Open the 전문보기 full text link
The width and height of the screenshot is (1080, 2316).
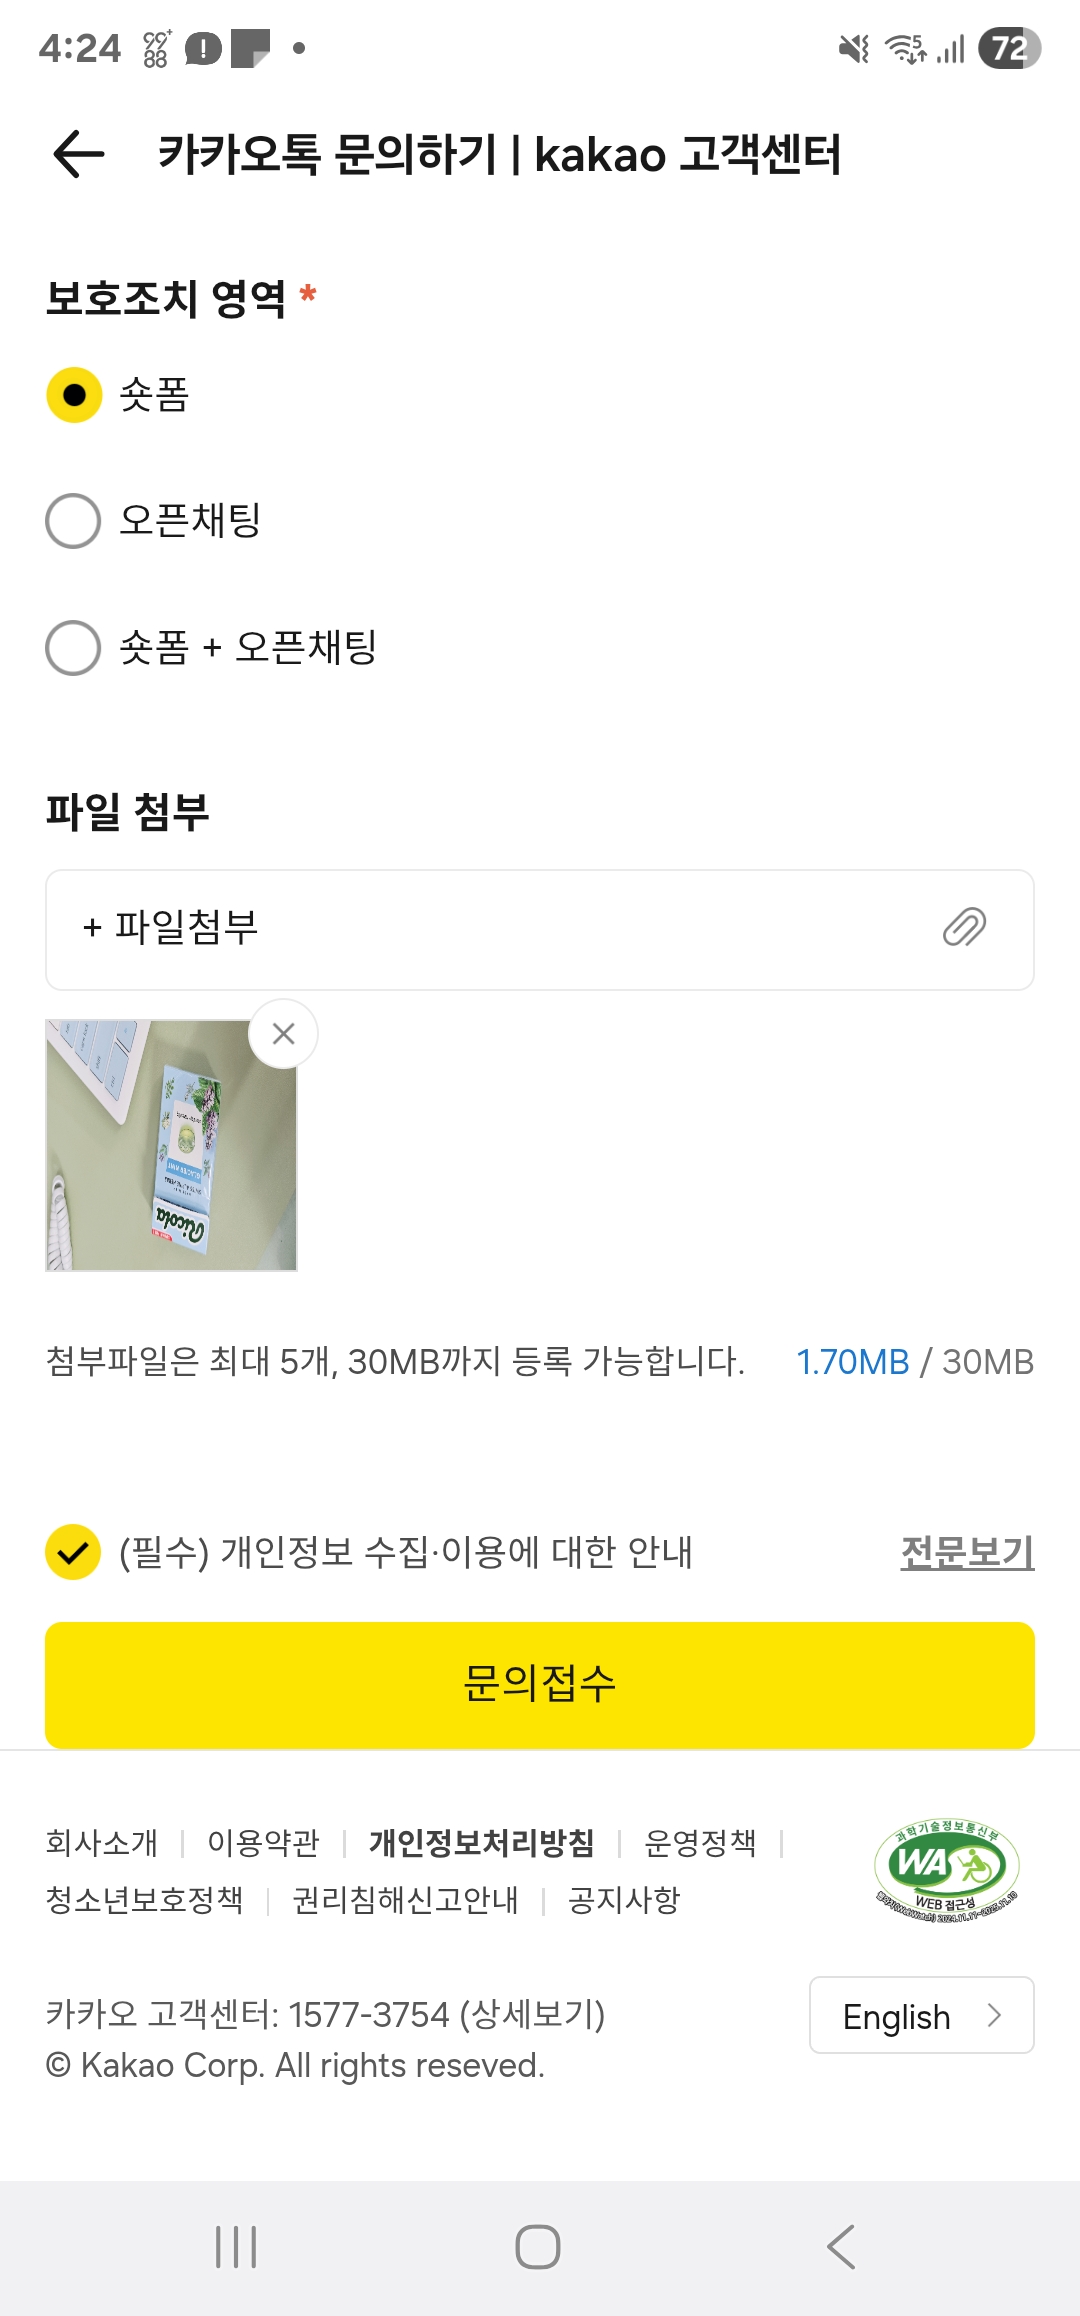coord(966,1552)
